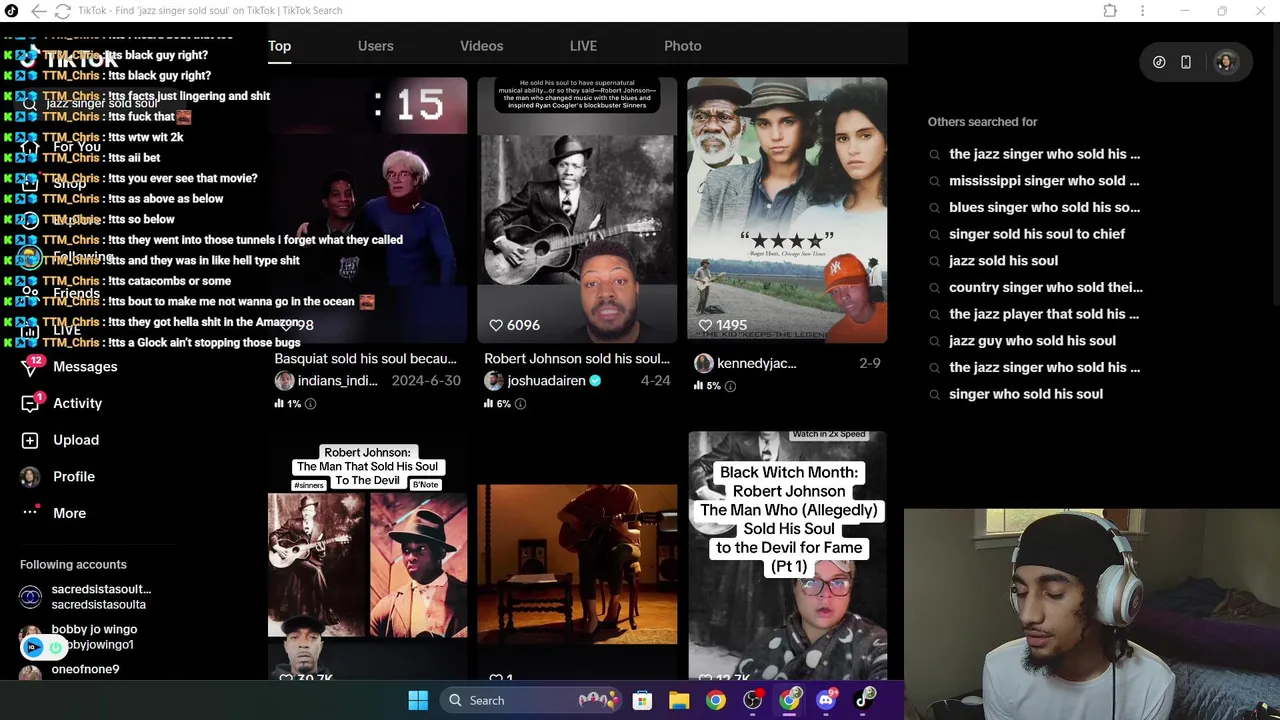The height and width of the screenshot is (720, 1280).
Task: Click the Upload plus icon
Action: click(30, 440)
